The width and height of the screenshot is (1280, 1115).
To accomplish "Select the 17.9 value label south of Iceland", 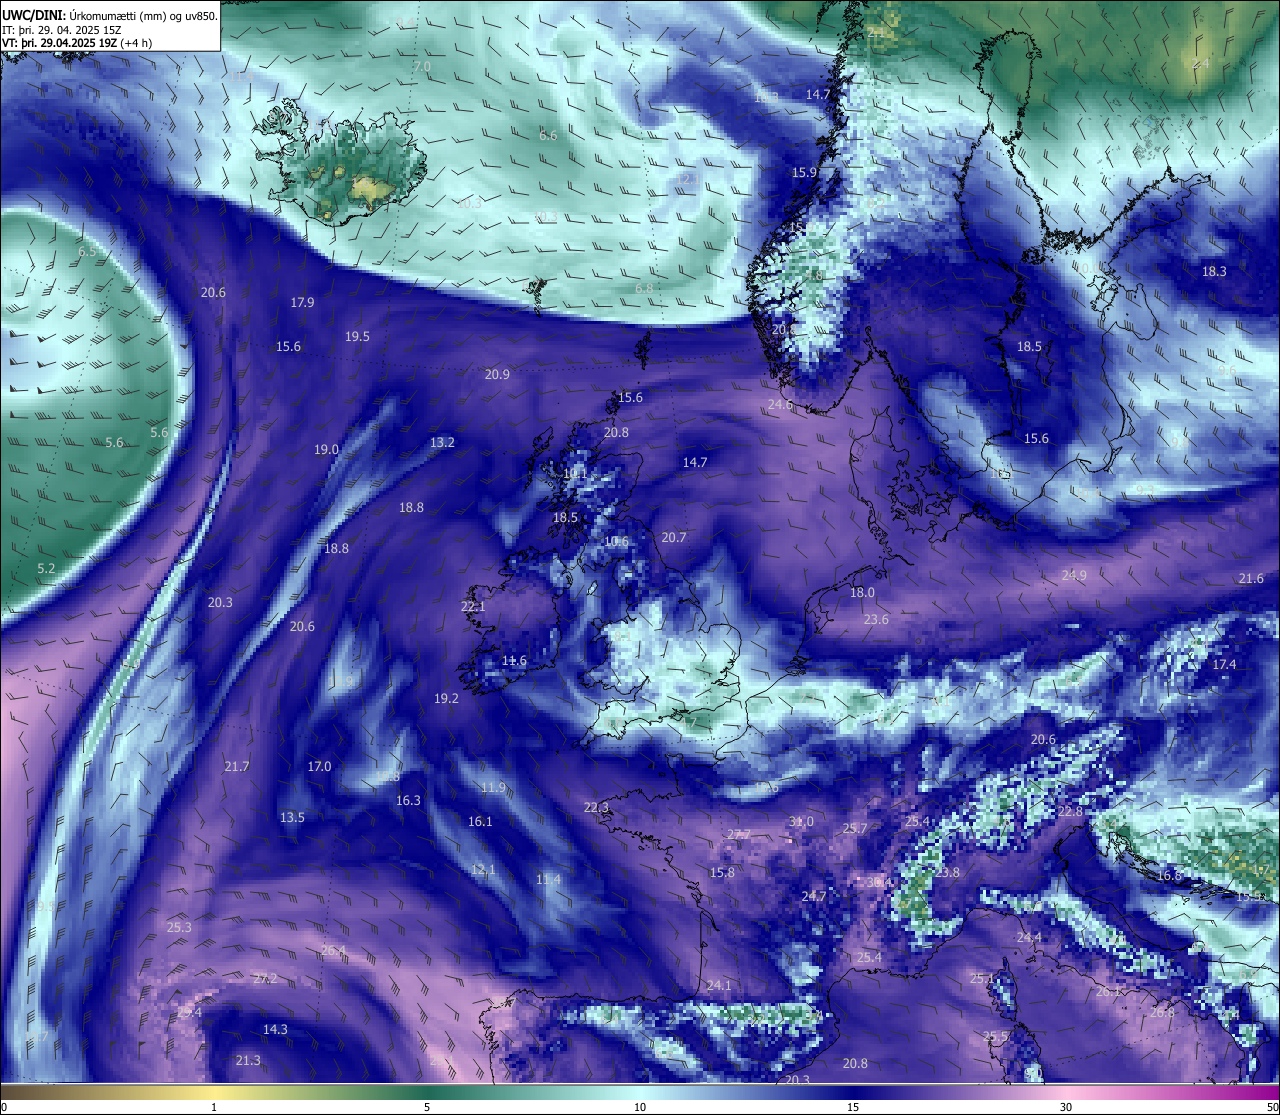I will (302, 302).
